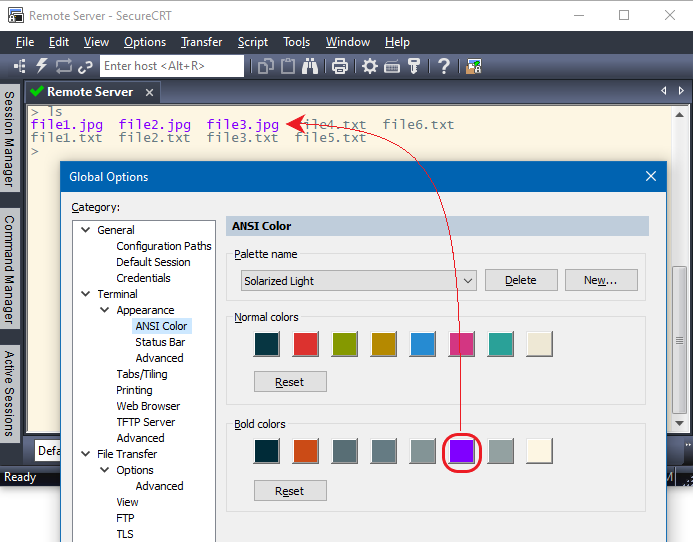The height and width of the screenshot is (542, 693).
Task: Select Printing in category tree
Action: coord(134,390)
